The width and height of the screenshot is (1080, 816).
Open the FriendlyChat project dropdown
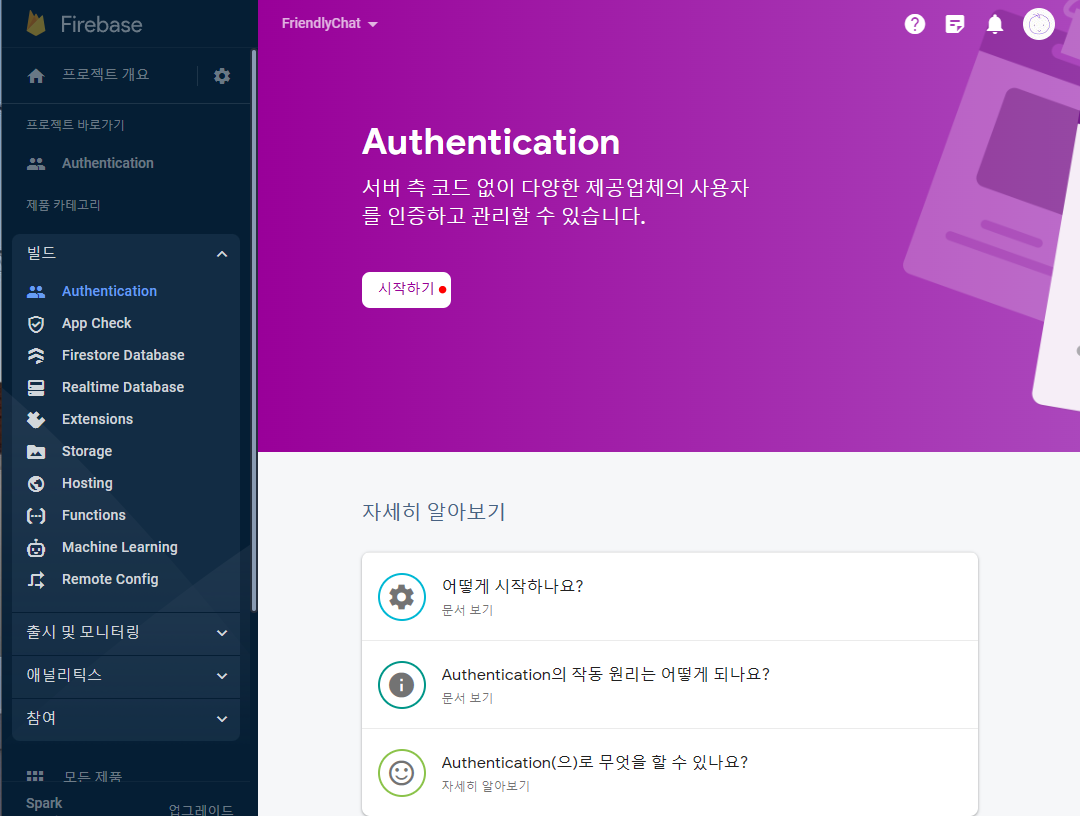329,23
